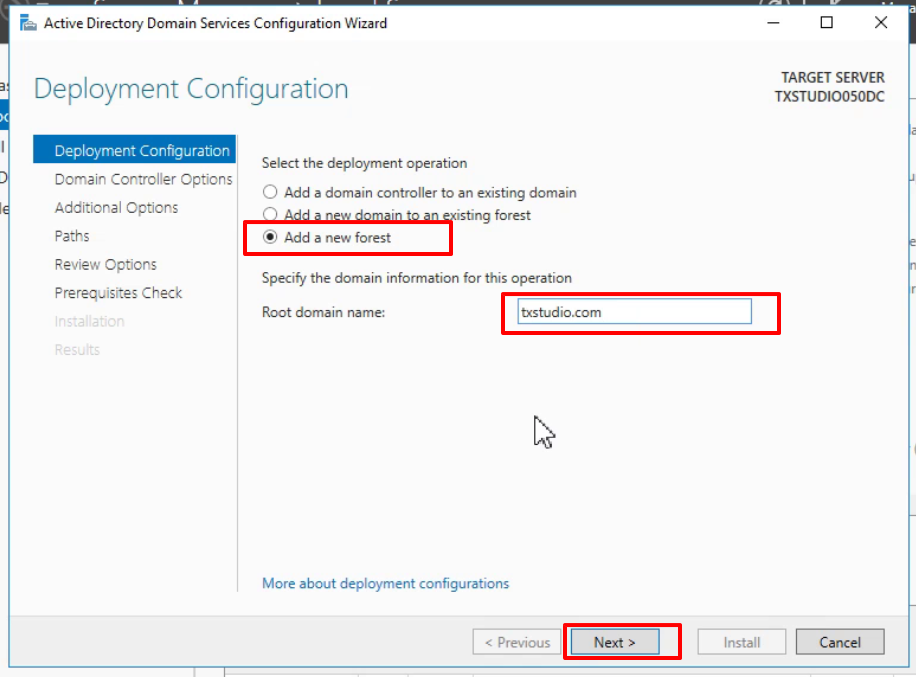Maximize the wizard window

pyautogui.click(x=826, y=23)
